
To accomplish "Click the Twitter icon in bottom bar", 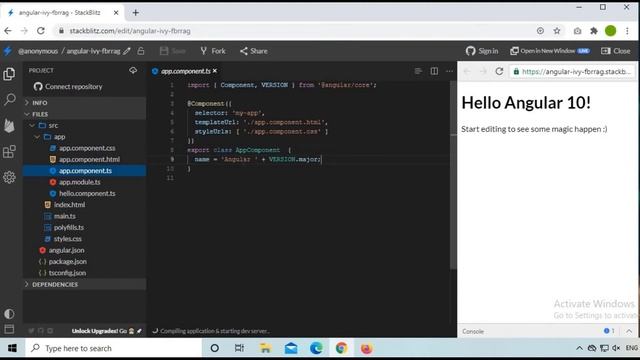I will coord(31,331).
